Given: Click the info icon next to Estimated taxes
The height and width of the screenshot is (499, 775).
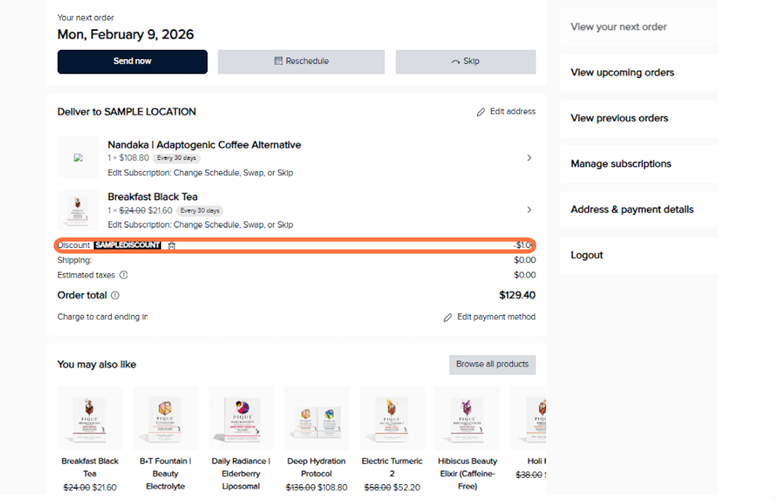Looking at the screenshot, I should point(124,275).
